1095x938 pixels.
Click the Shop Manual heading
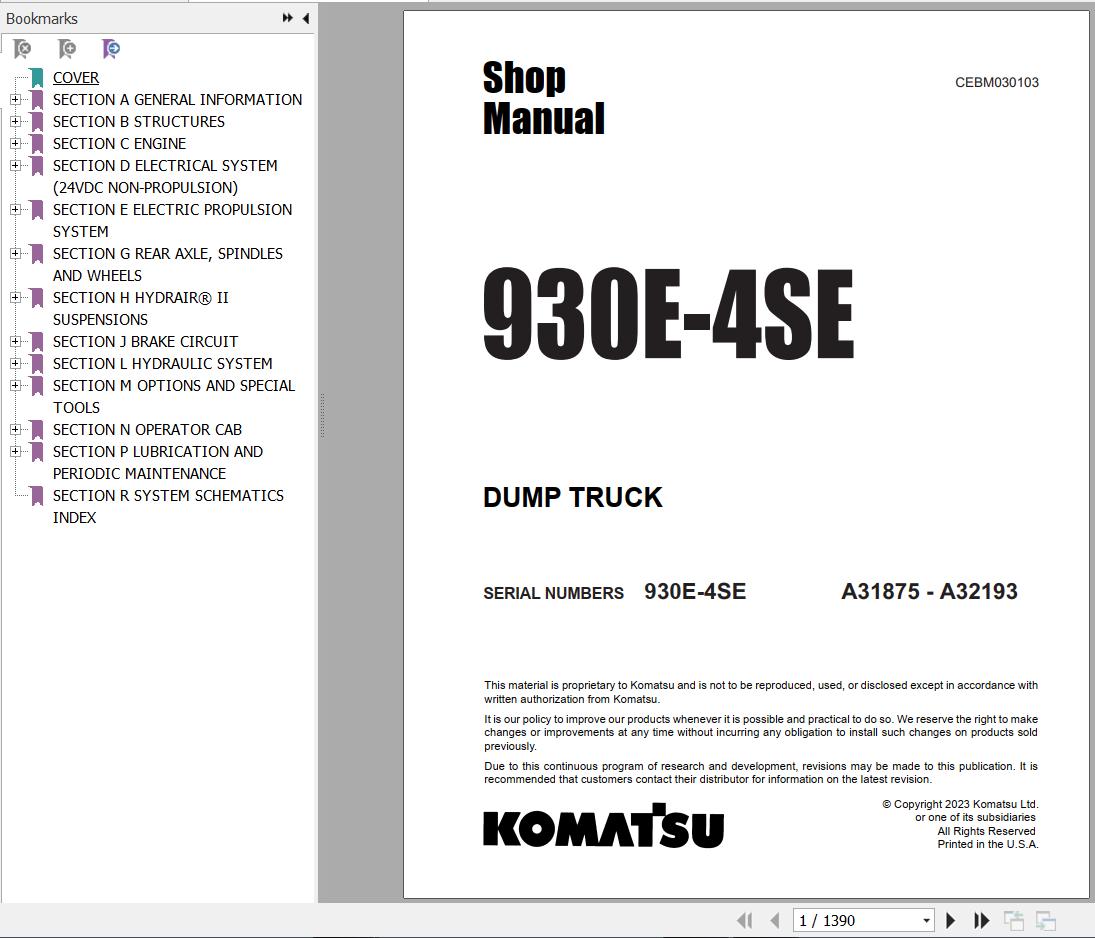click(543, 98)
